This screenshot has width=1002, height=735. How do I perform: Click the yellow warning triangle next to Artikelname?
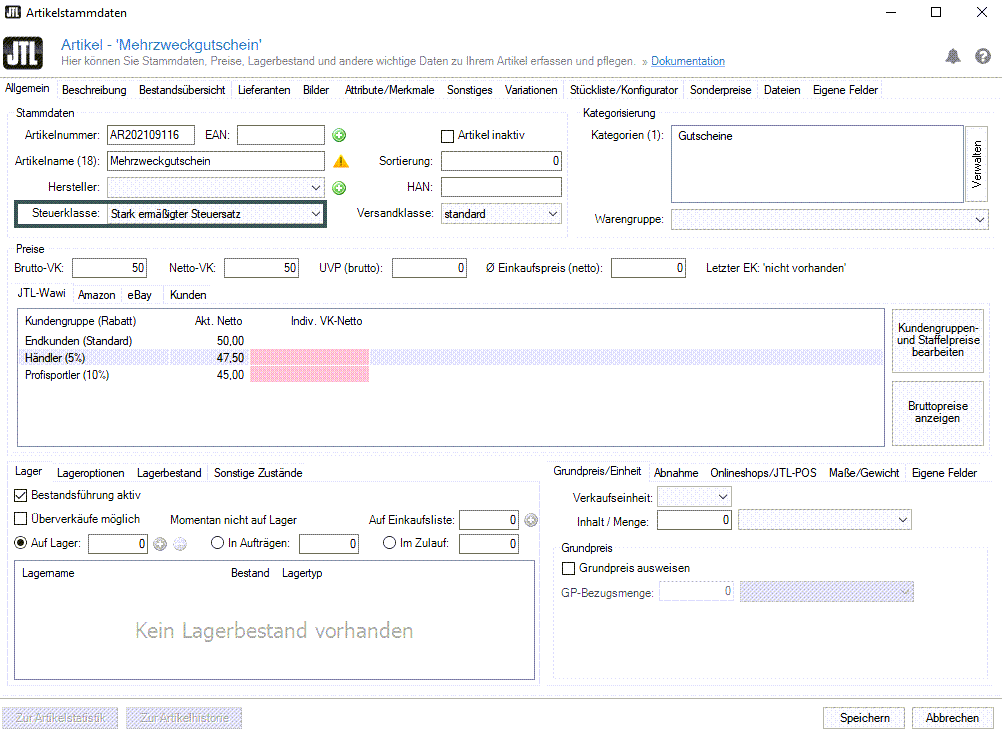pos(341,161)
